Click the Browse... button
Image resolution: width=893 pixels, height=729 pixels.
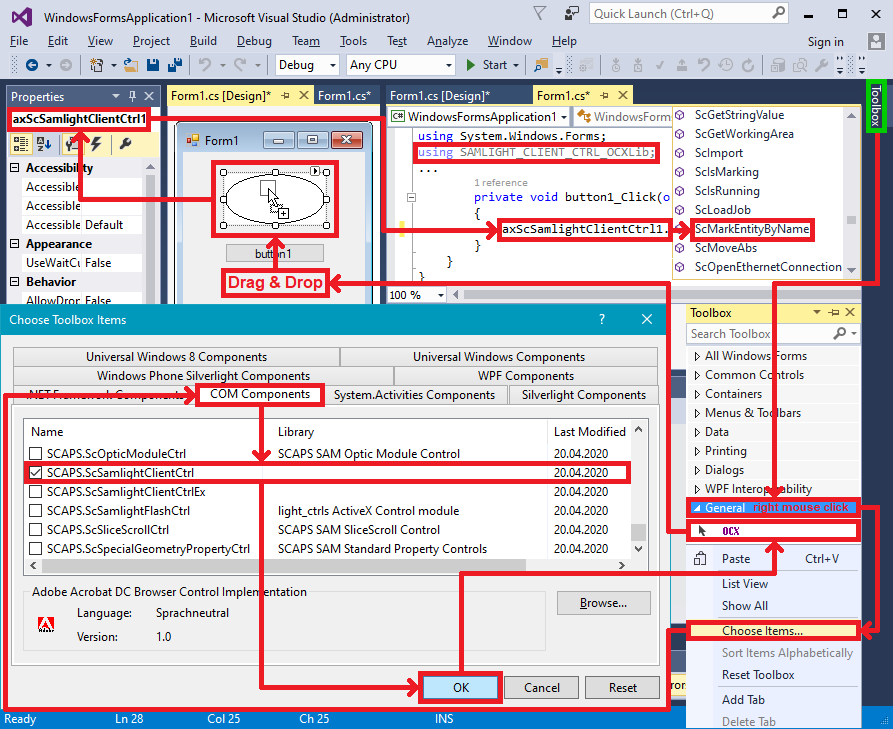[604, 603]
